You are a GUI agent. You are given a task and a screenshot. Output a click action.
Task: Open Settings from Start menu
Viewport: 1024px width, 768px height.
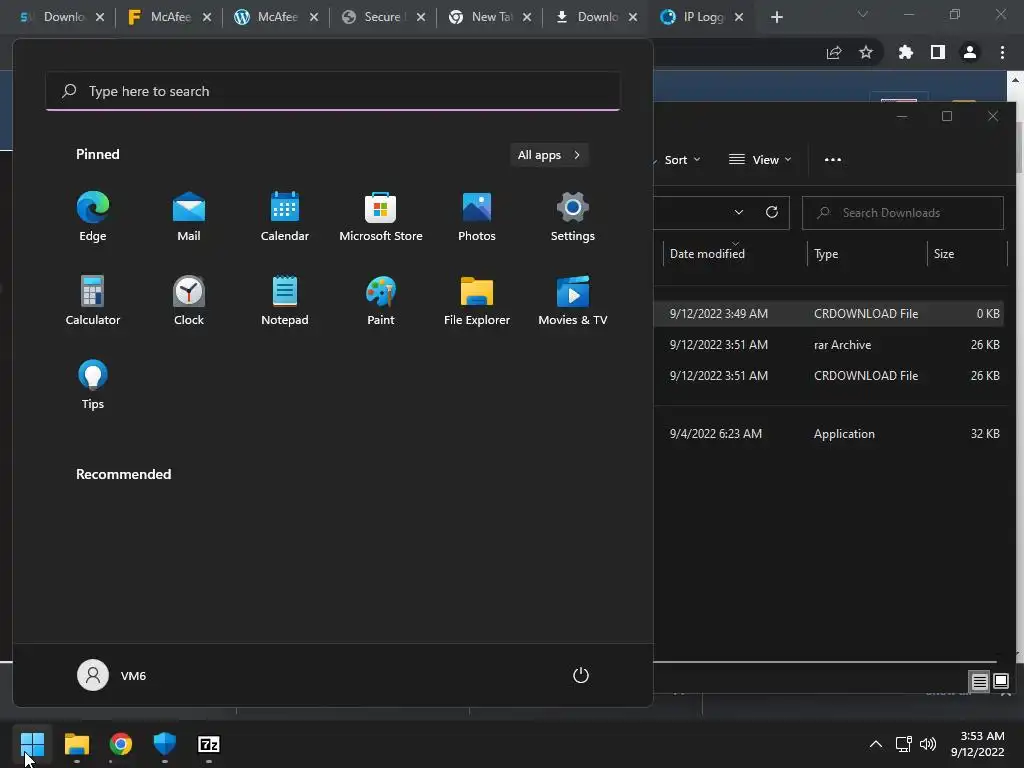click(573, 216)
